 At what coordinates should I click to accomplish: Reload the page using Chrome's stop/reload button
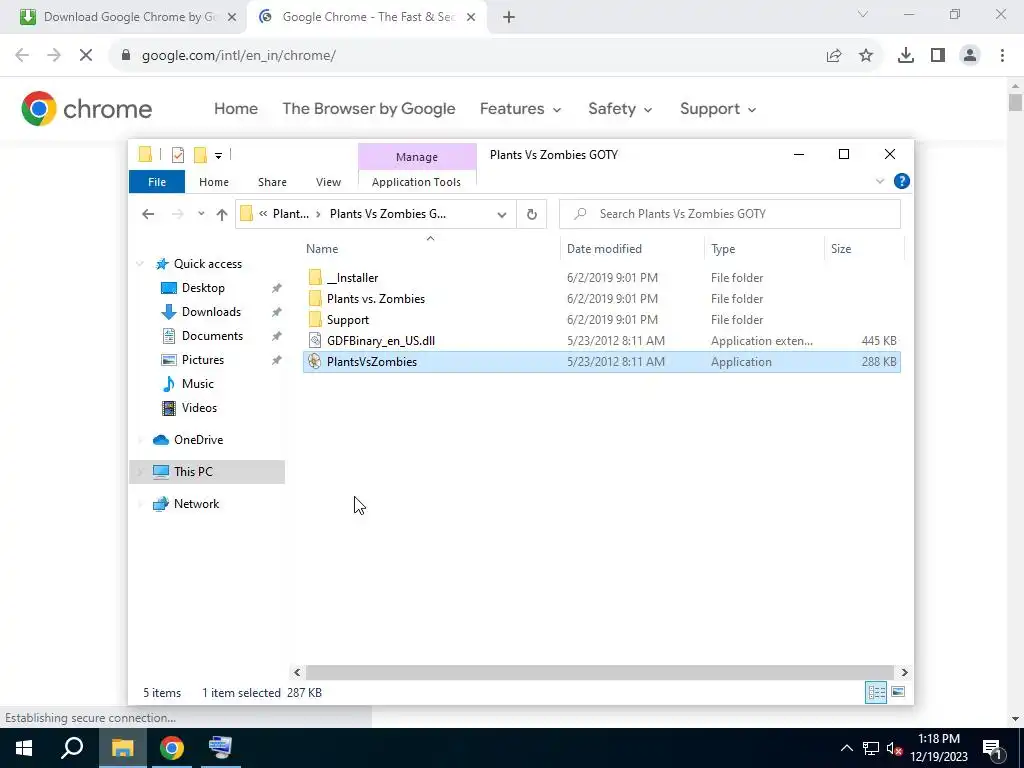tap(86, 56)
